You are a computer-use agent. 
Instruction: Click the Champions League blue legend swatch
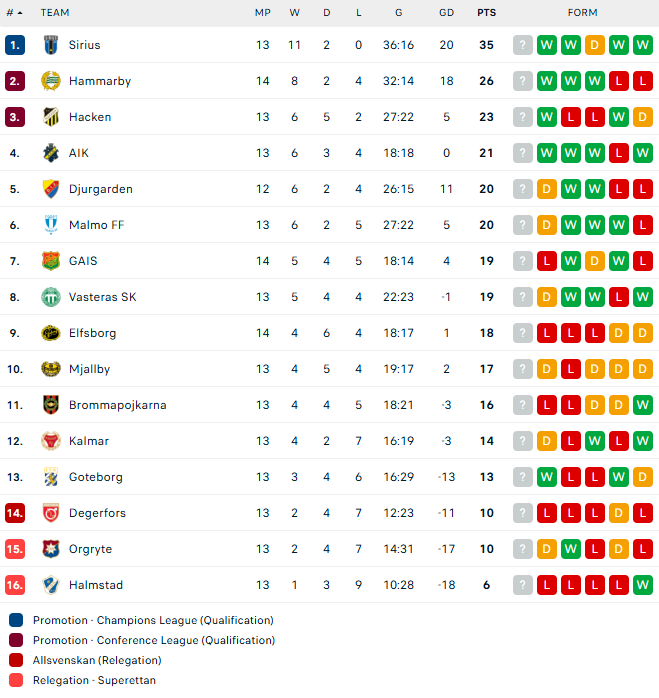[16, 620]
